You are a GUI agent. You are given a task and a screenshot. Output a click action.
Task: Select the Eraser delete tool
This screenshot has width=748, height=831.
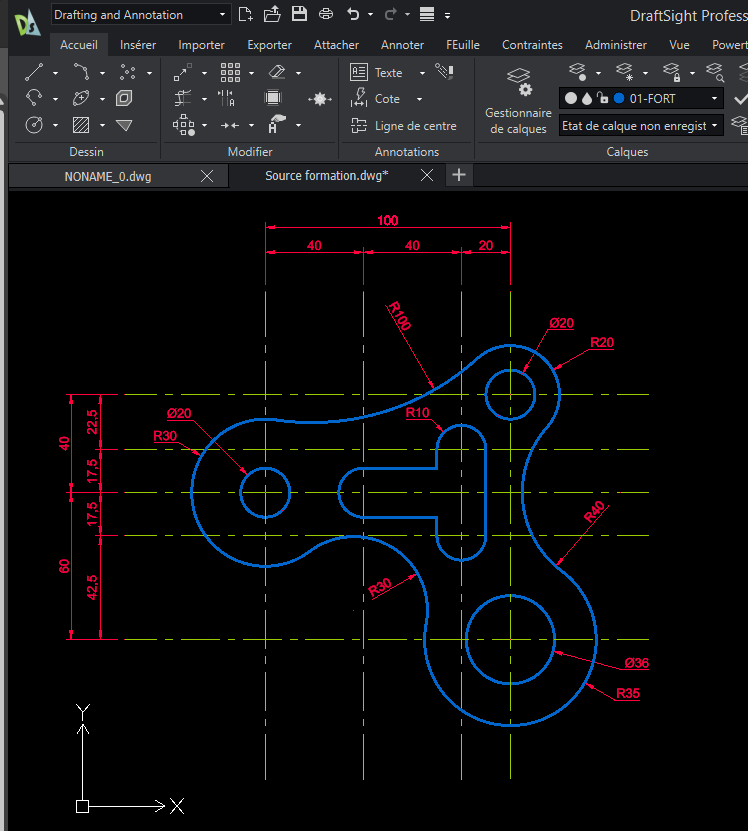pos(277,72)
